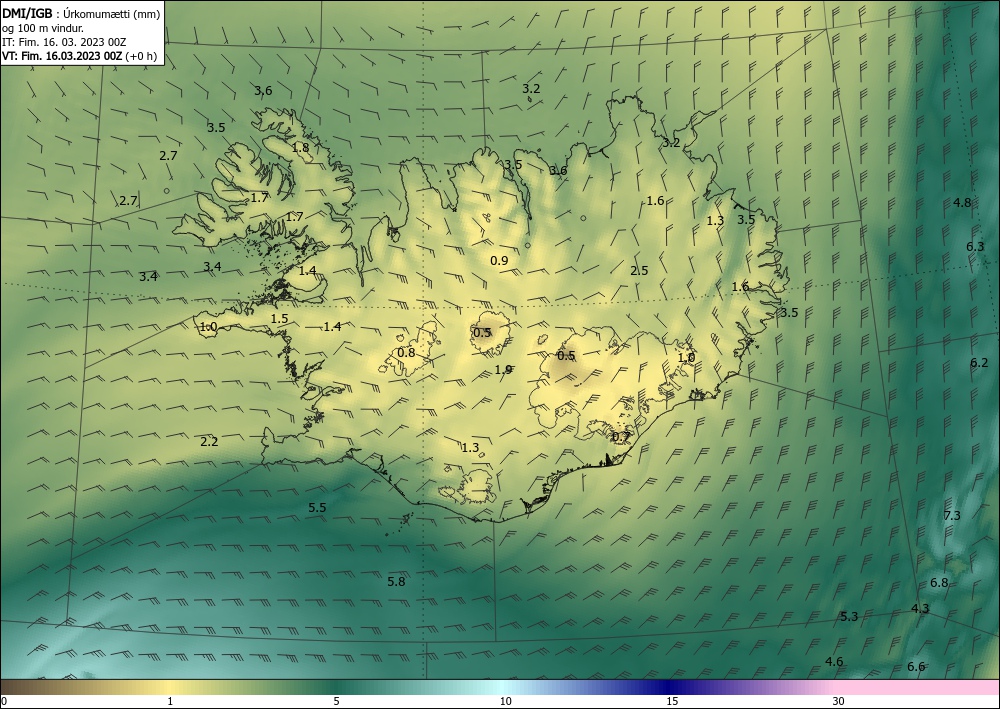Click the '10' label on the color scale
The image size is (1000, 709).
505,702
